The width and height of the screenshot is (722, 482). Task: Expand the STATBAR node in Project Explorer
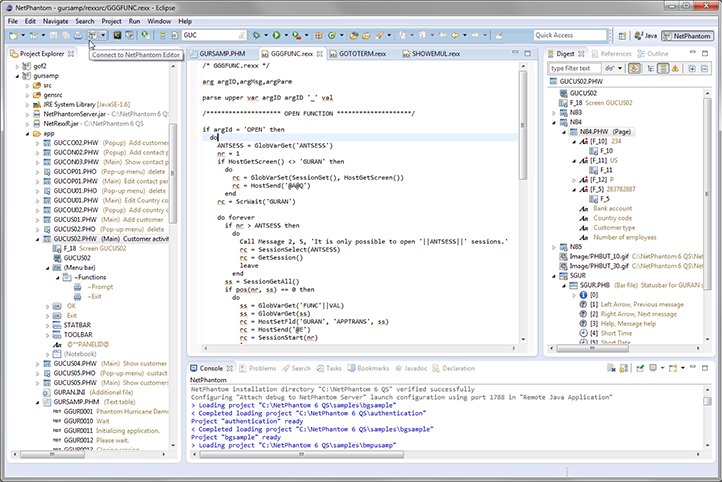pyautogui.click(x=47, y=325)
